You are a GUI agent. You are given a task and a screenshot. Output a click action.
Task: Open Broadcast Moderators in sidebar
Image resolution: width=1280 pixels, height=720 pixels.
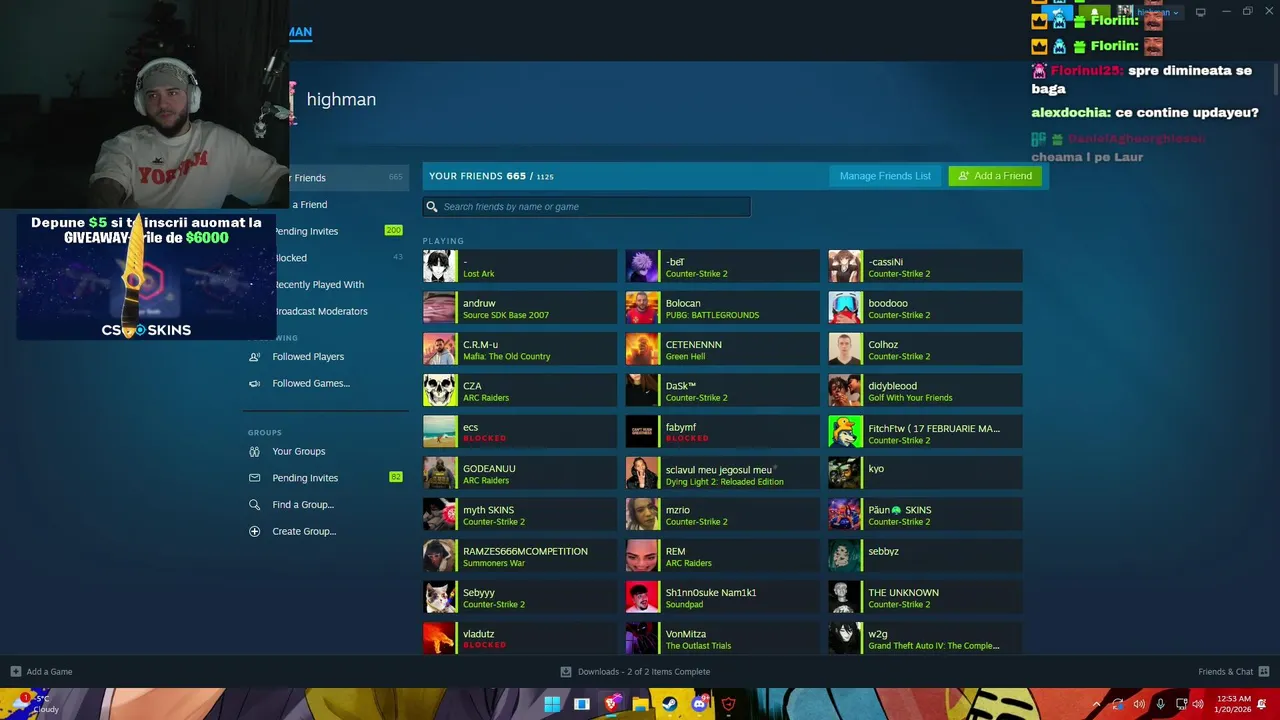pos(321,311)
